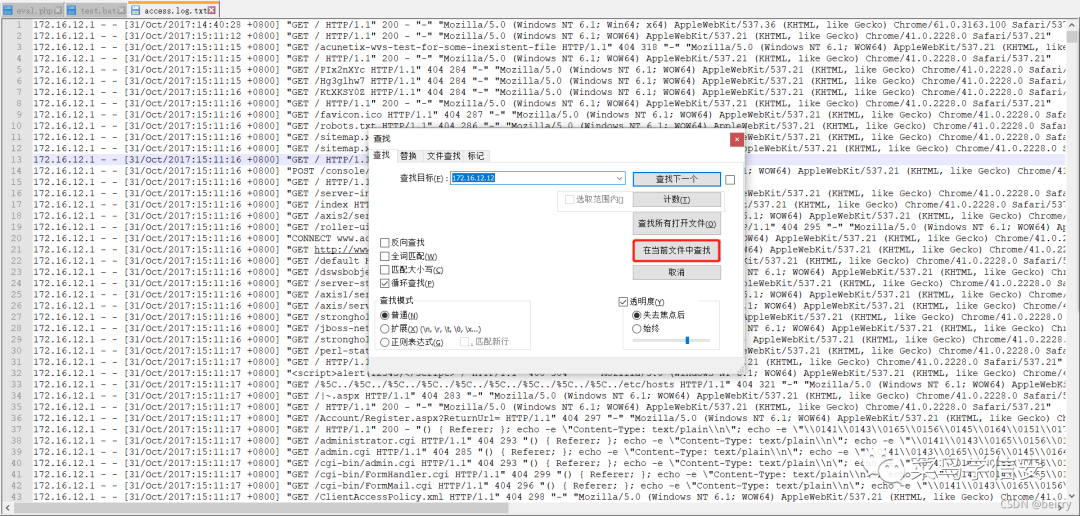Click "/Account/Register.aspx?ReturnUrl=" on line 36
The height and width of the screenshot is (516, 1080).
pyautogui.click(x=407, y=418)
